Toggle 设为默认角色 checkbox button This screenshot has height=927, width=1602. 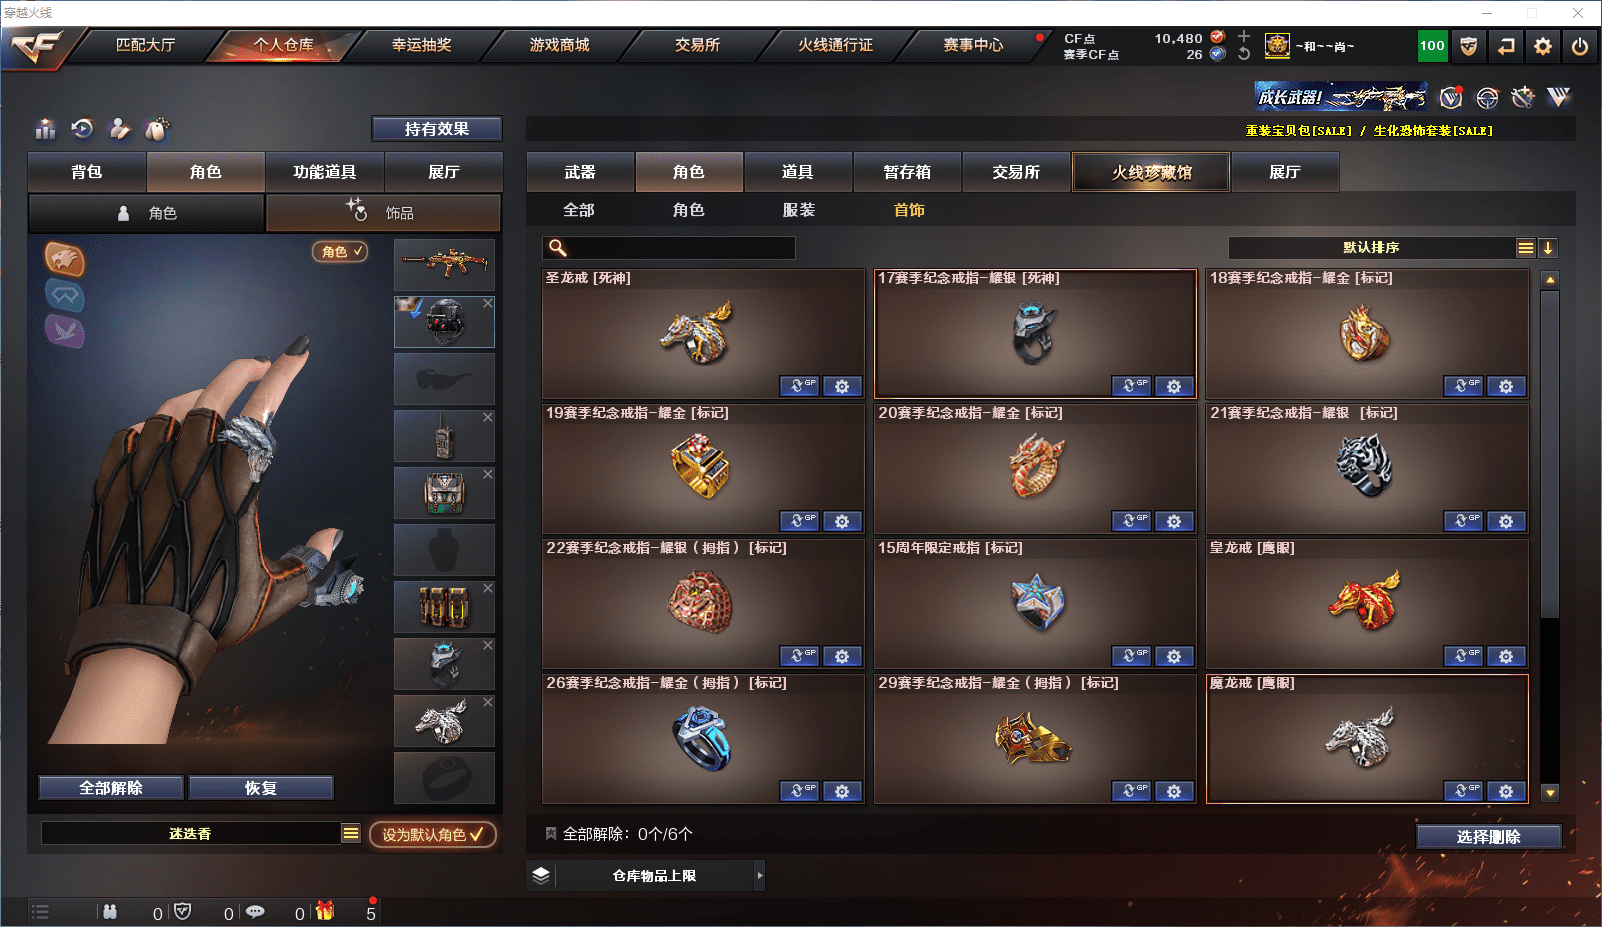[433, 834]
